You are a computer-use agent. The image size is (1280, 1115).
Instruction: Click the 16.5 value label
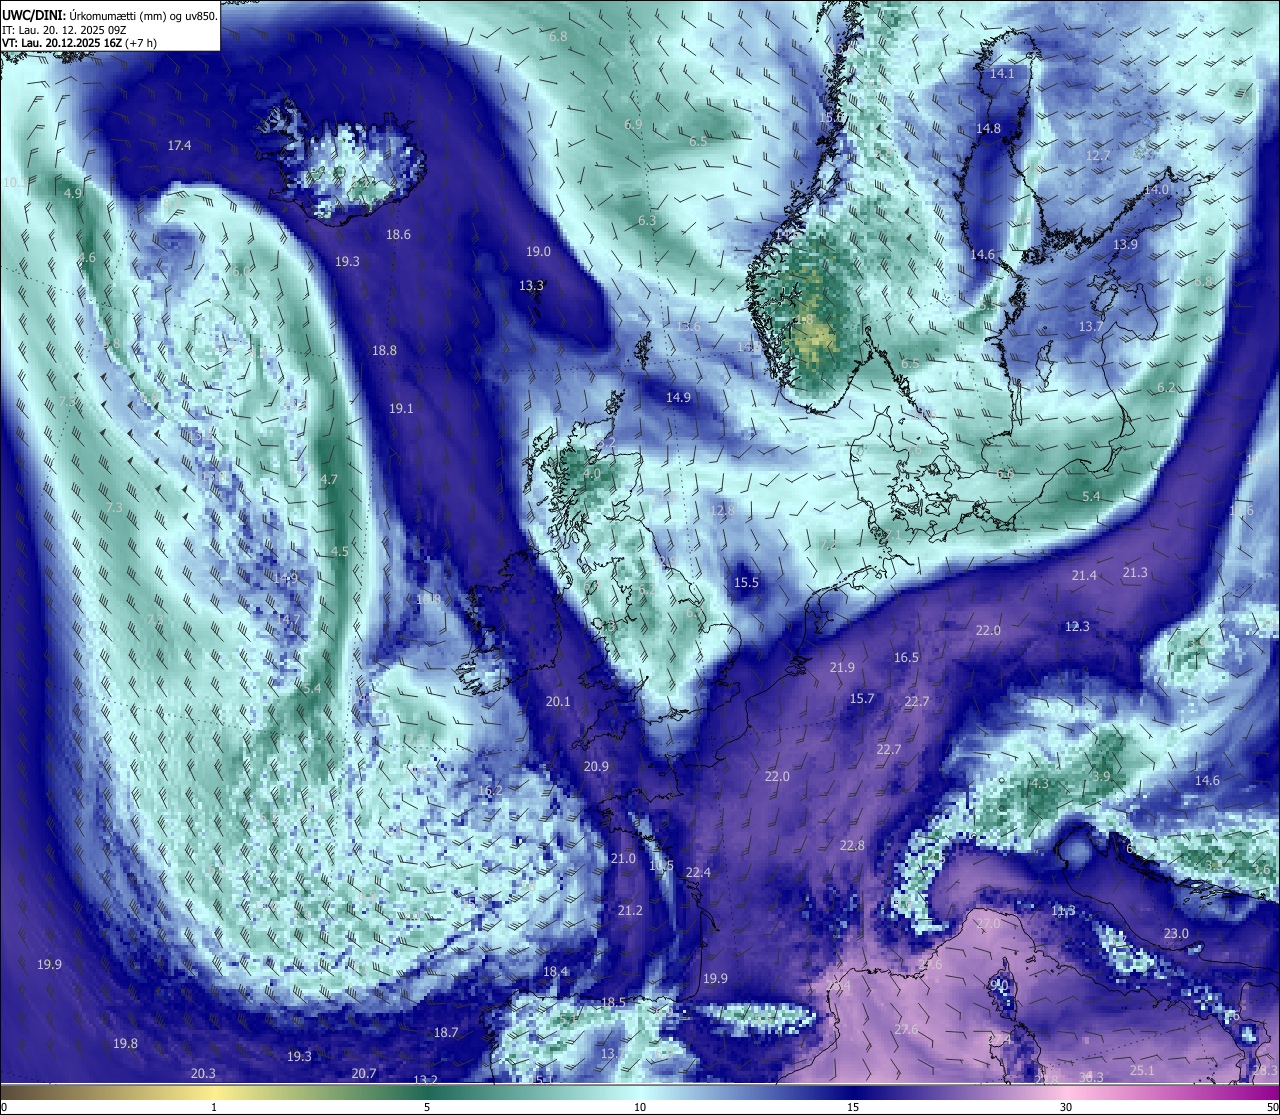tap(906, 658)
